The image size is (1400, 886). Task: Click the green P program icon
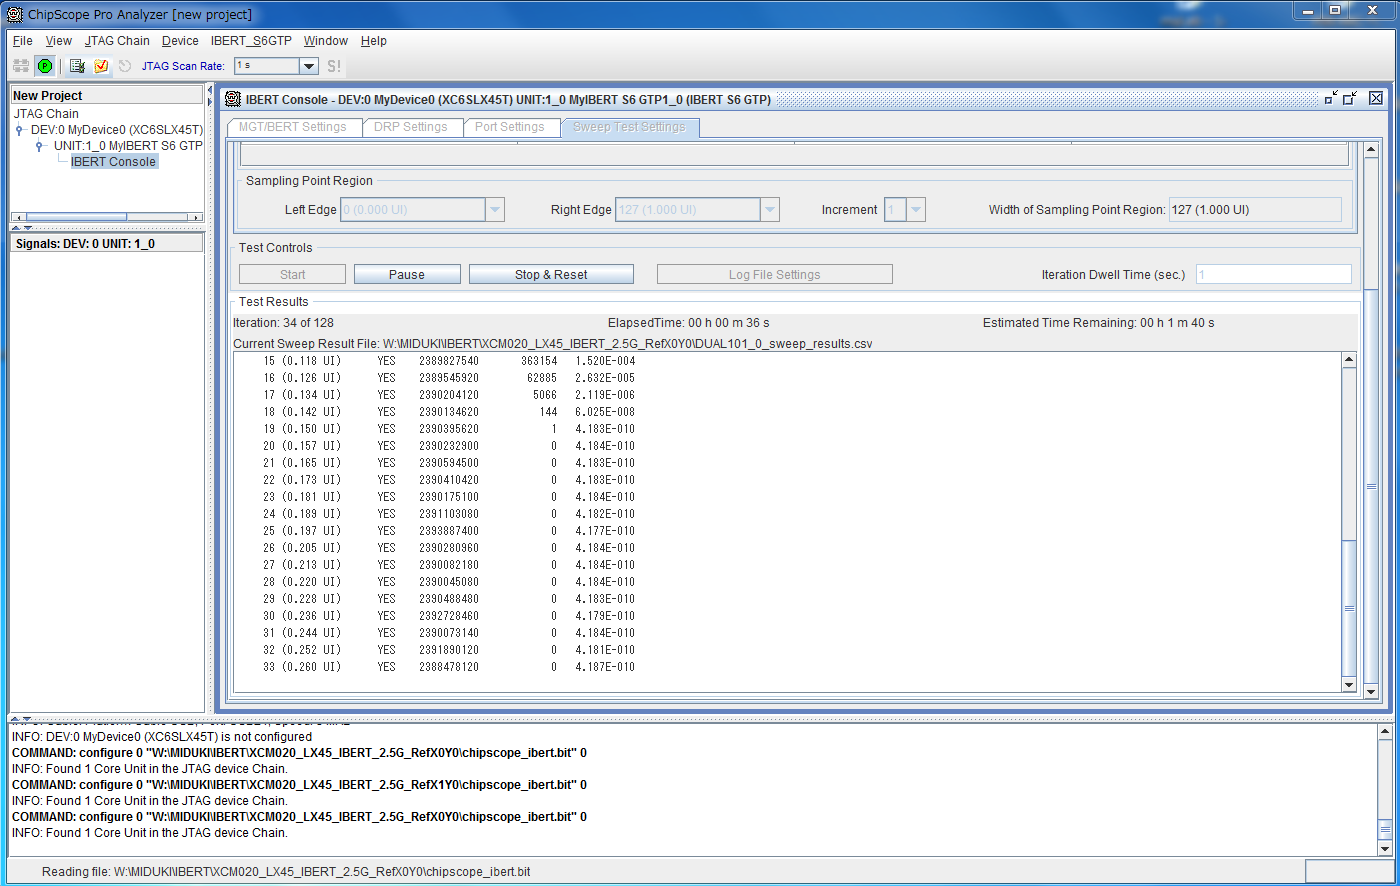45,66
